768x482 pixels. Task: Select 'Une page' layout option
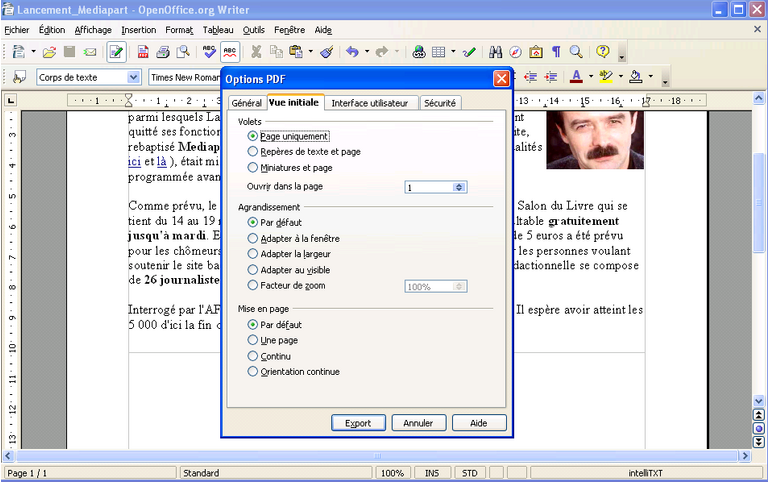click(x=252, y=340)
